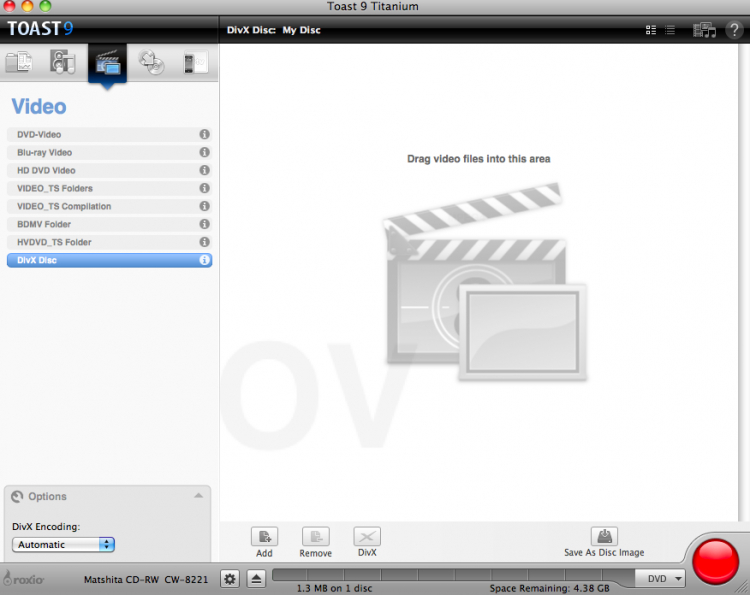Select DivX Disc project type
750x595 pixels.
109,260
